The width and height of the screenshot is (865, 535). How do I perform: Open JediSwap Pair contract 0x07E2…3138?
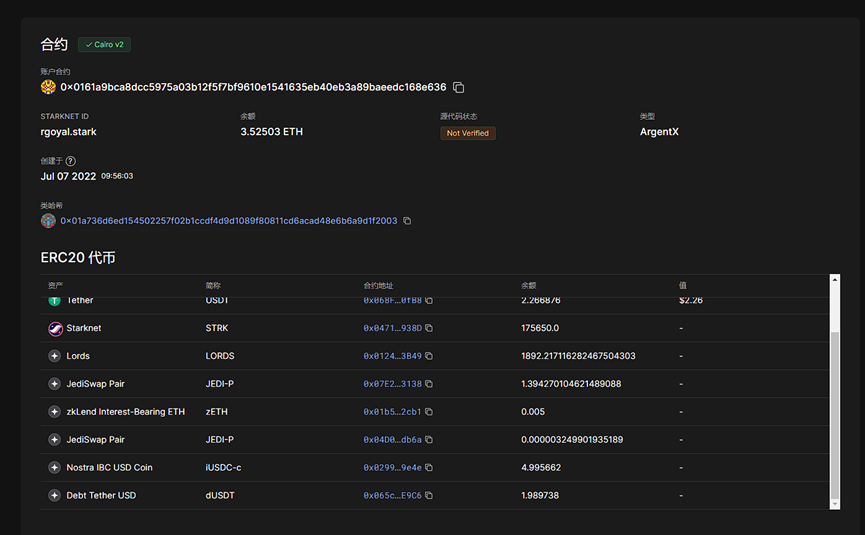(x=392, y=384)
